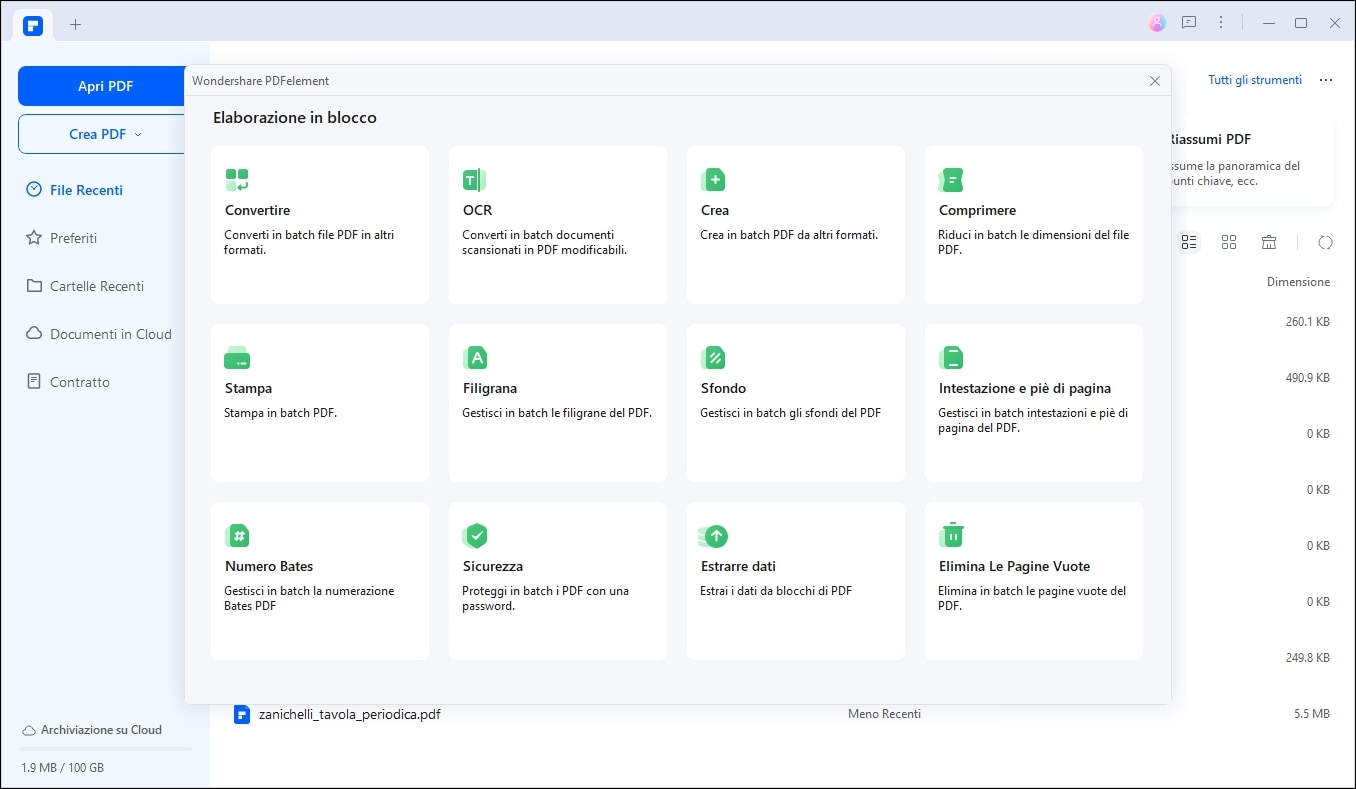
Task: Click the trash bin icon above file list
Action: (x=1269, y=242)
